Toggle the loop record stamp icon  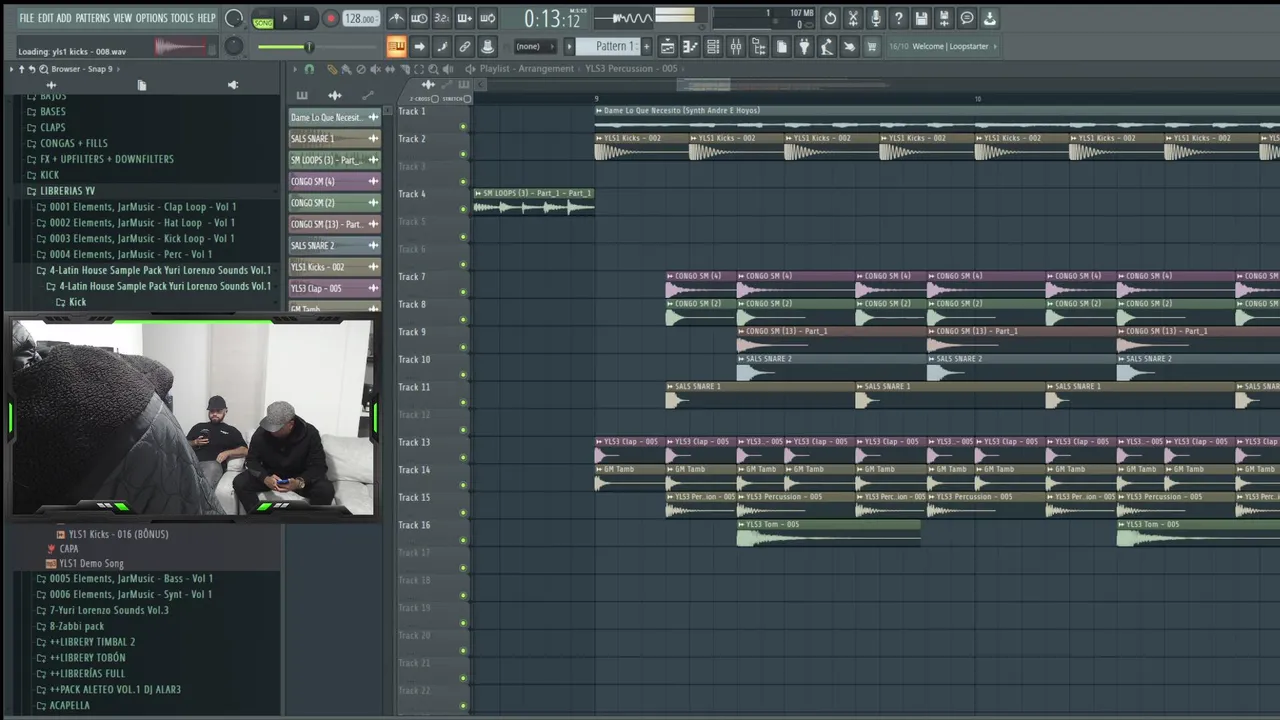tap(487, 46)
